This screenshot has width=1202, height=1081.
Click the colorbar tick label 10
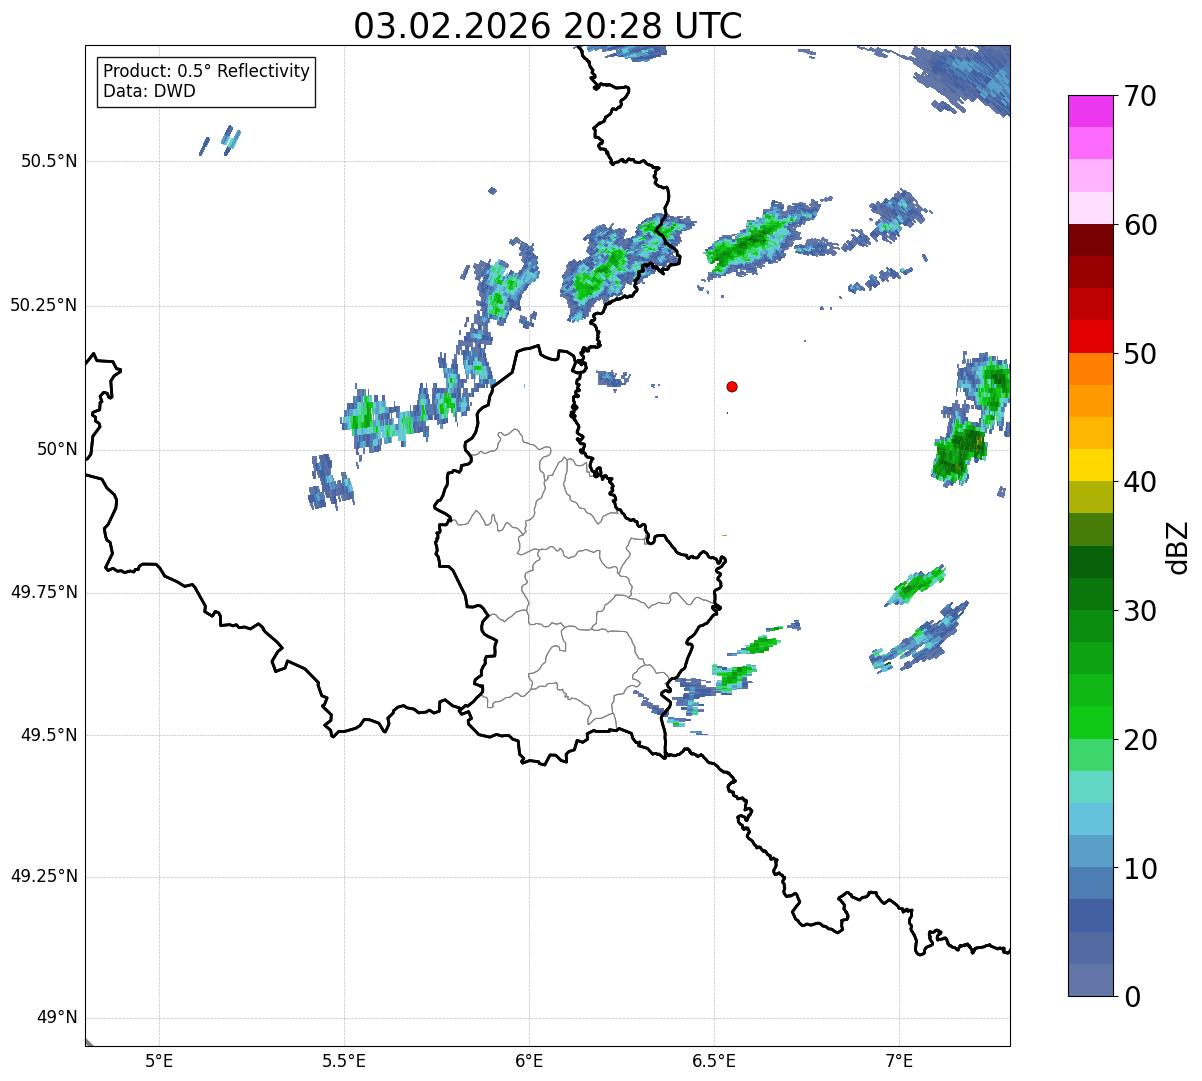coord(1140,869)
